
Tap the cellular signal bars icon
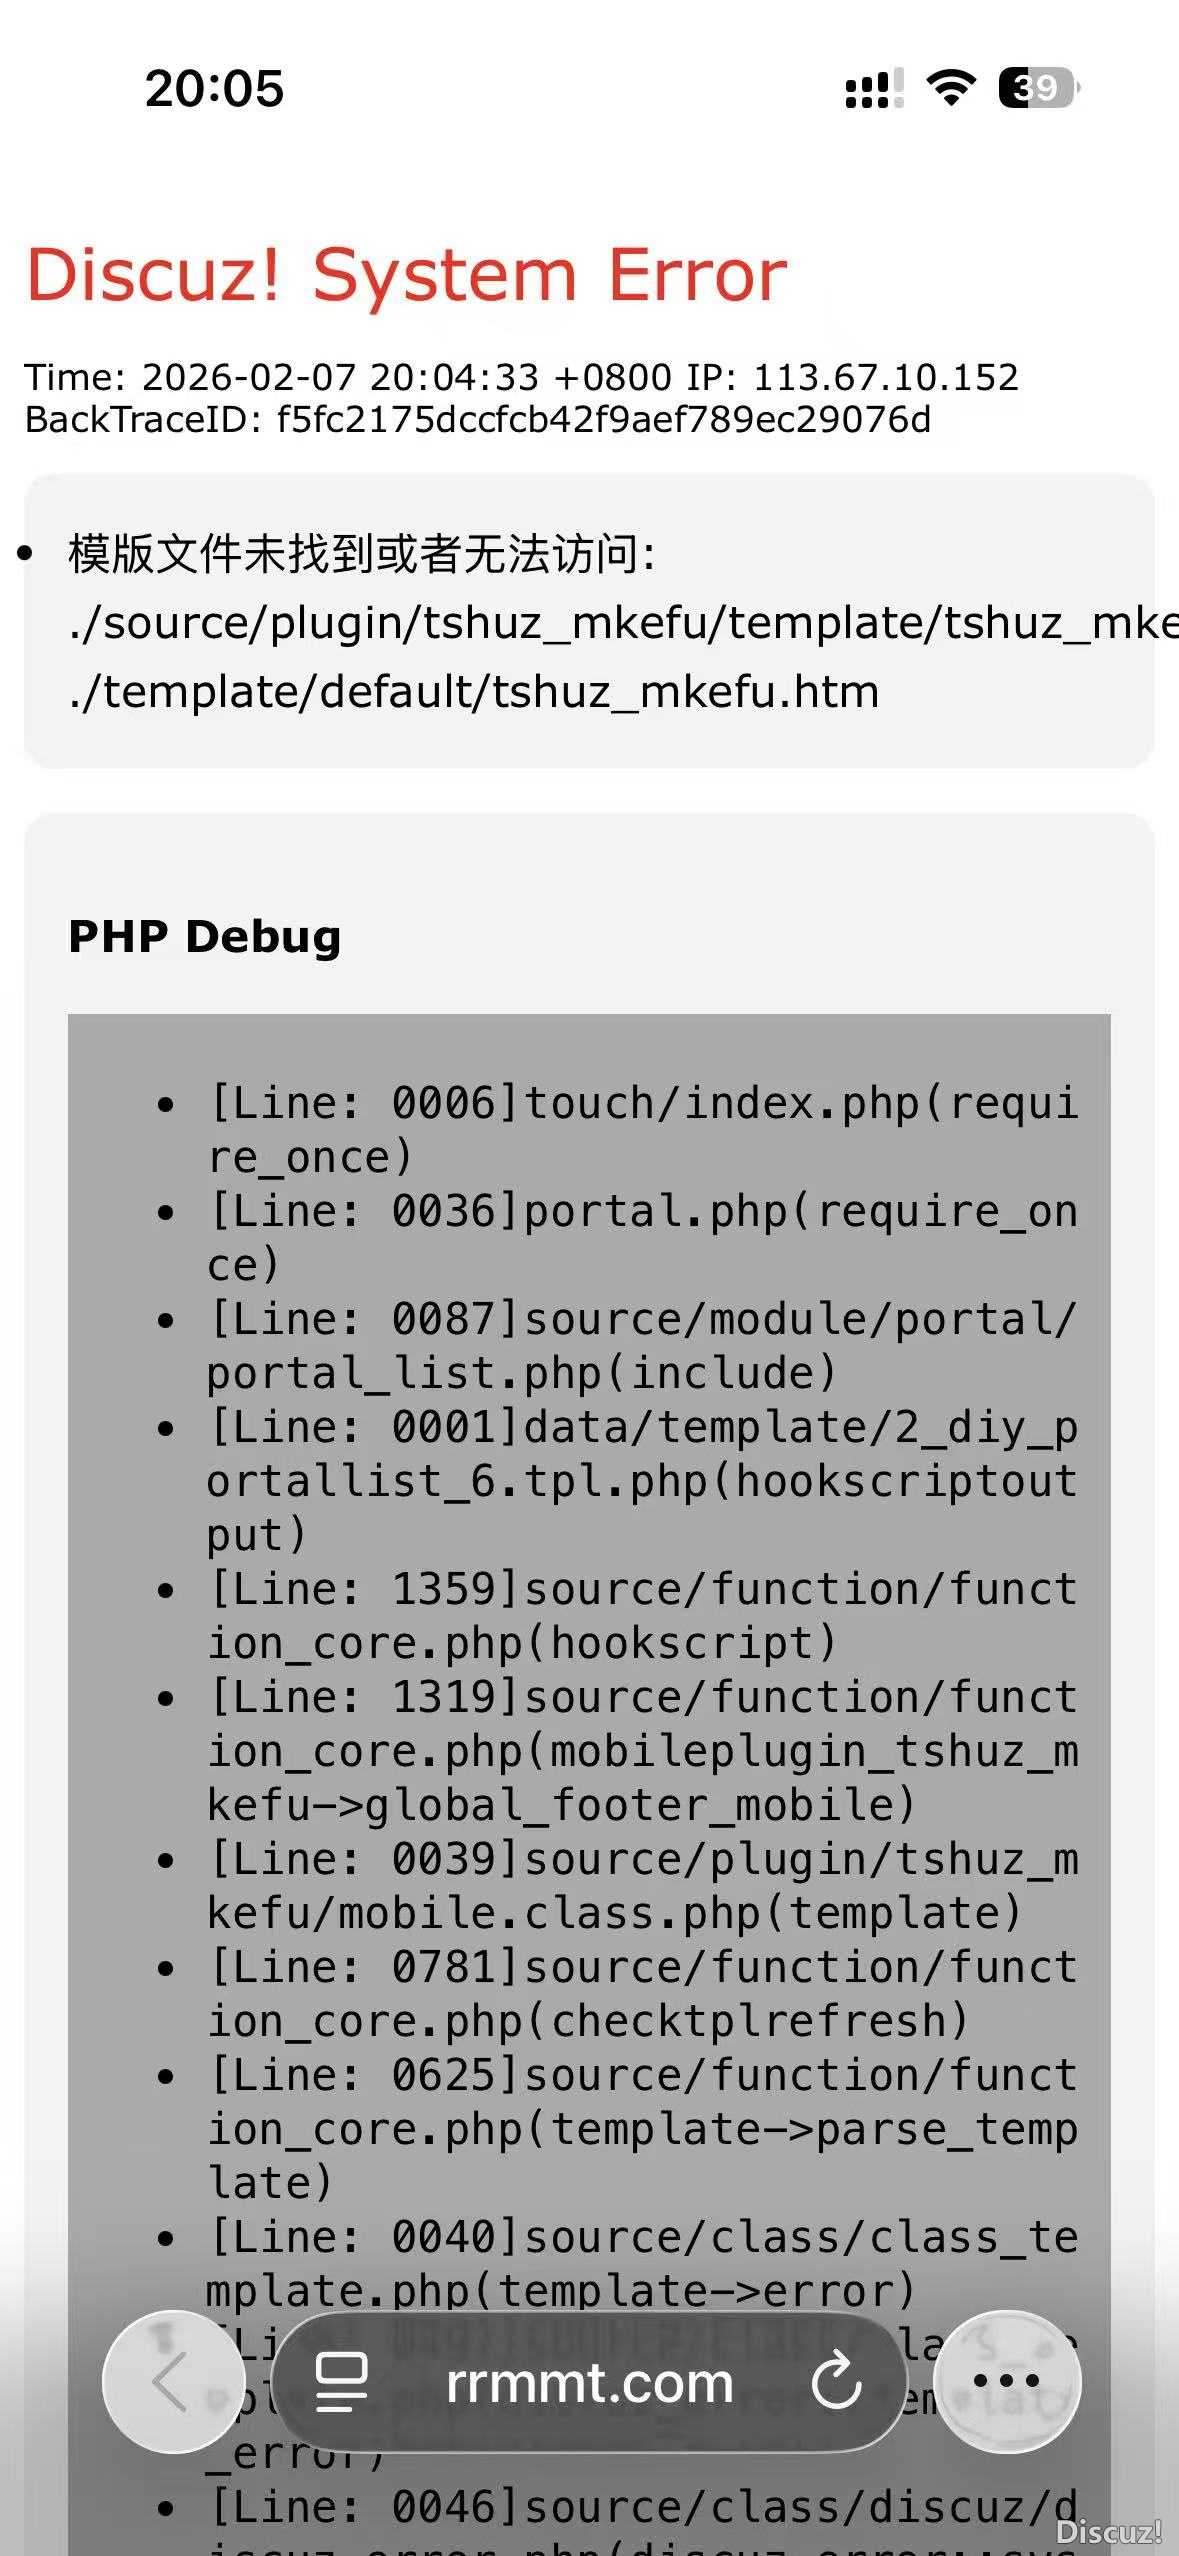tap(873, 88)
